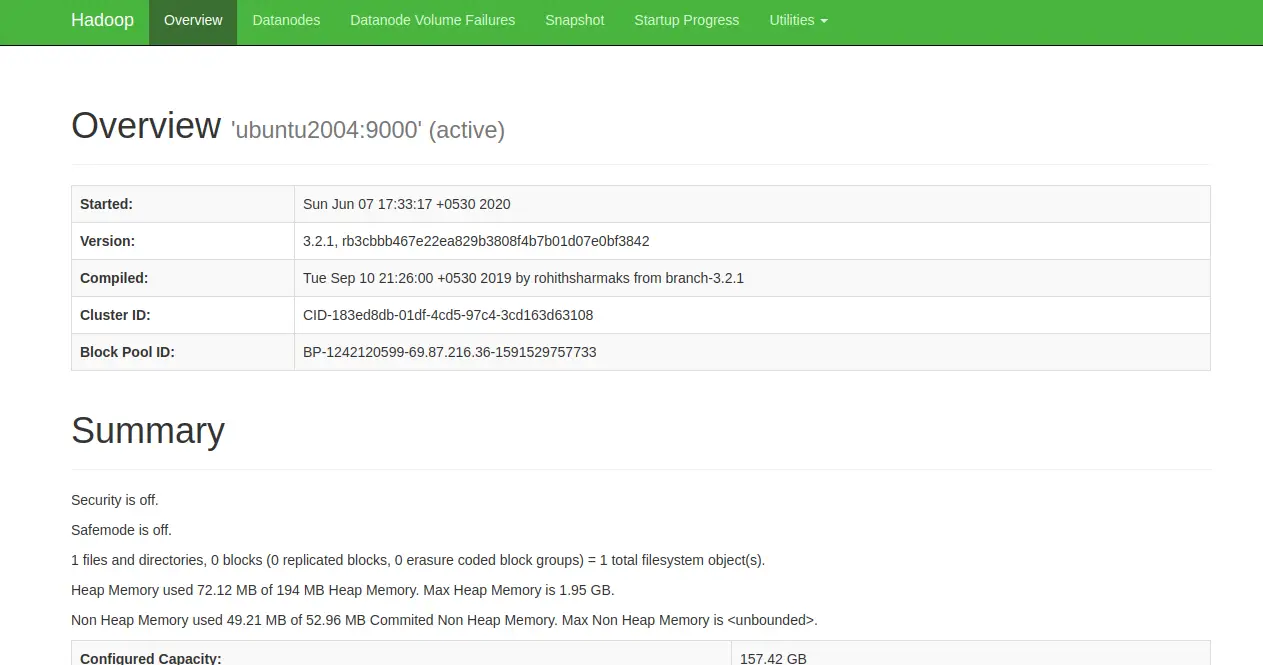
Task: Click the caret arrow next to Utilities
Action: point(824,21)
